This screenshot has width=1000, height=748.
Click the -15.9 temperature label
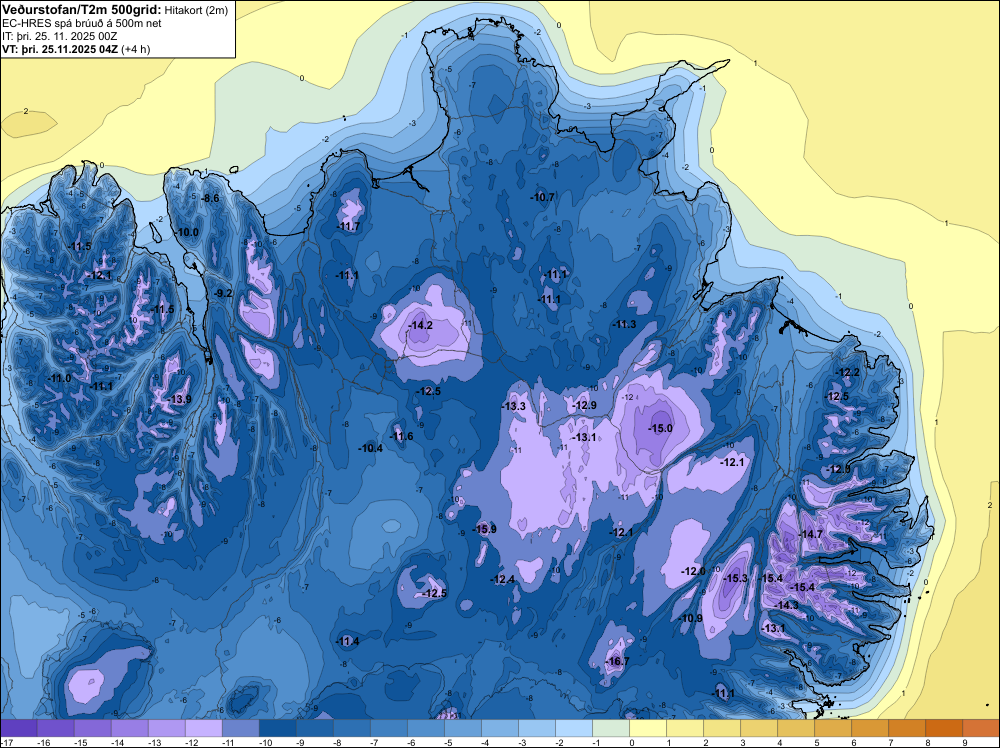pos(484,529)
